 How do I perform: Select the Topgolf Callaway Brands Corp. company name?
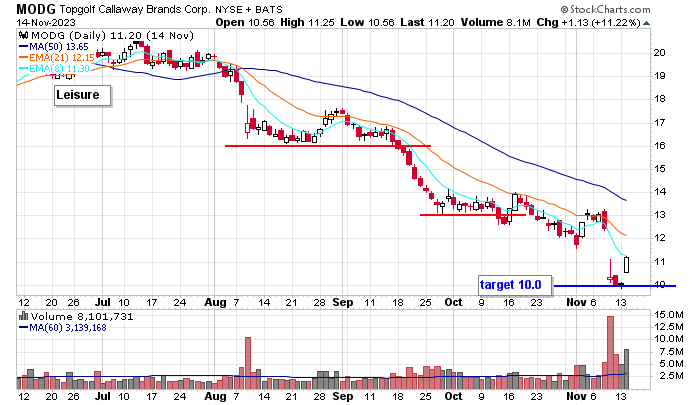(135, 9)
